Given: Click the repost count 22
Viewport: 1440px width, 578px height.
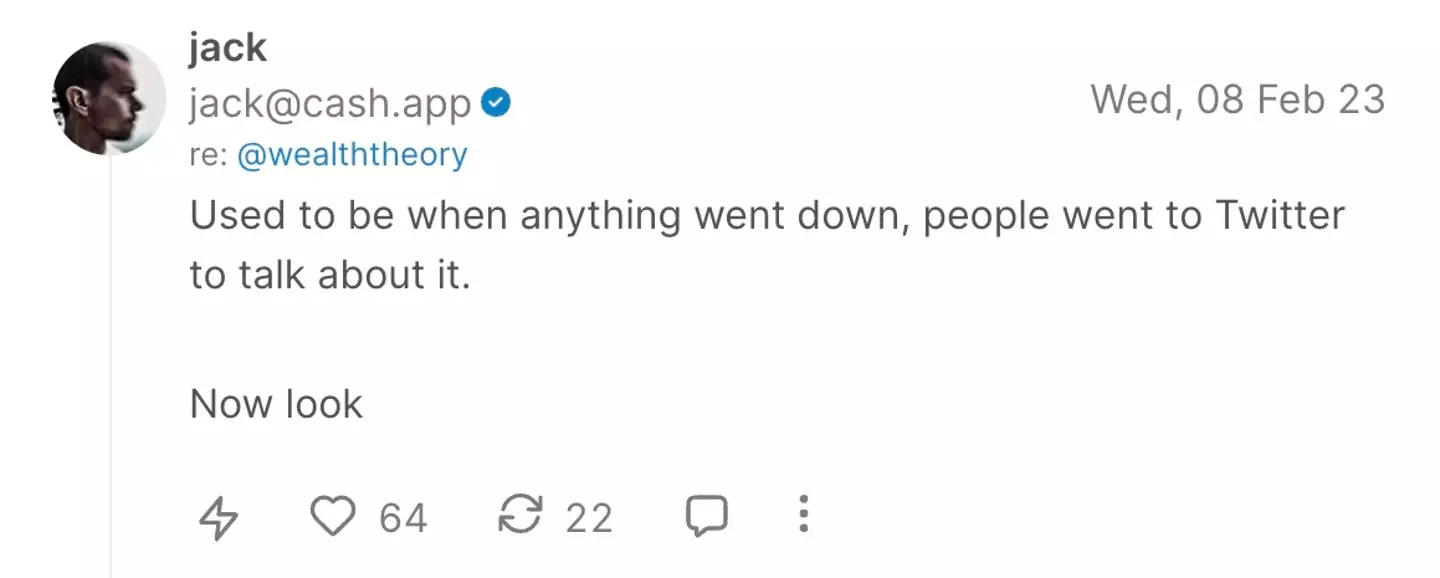Looking at the screenshot, I should click(588, 518).
